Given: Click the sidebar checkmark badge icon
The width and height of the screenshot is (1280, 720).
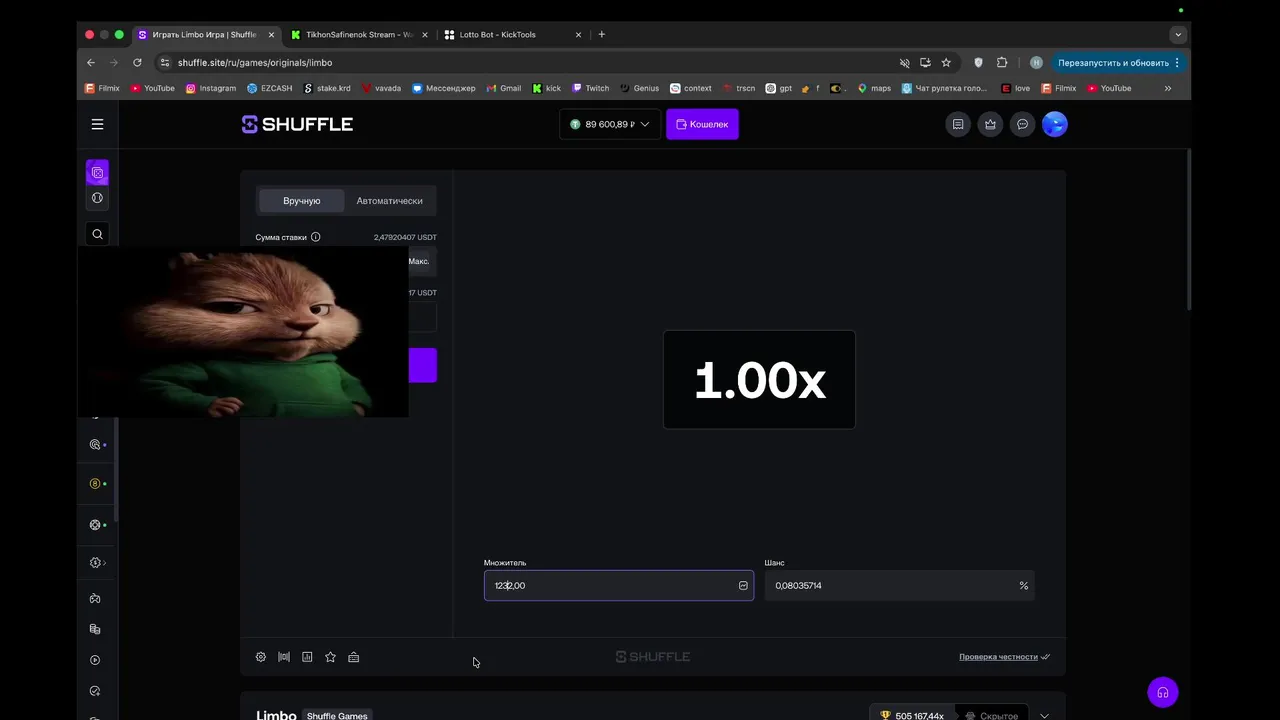Looking at the screenshot, I should pos(95,691).
